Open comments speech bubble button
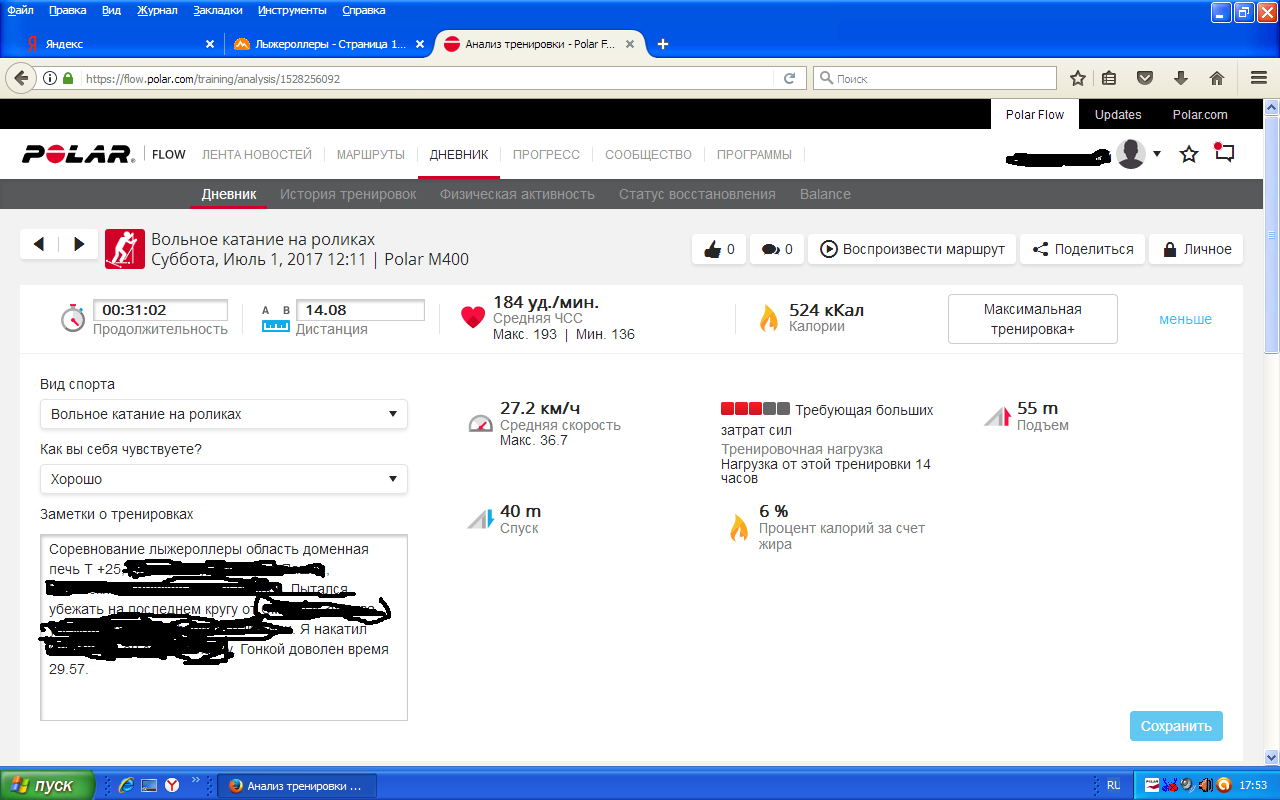1280x800 pixels. [776, 249]
